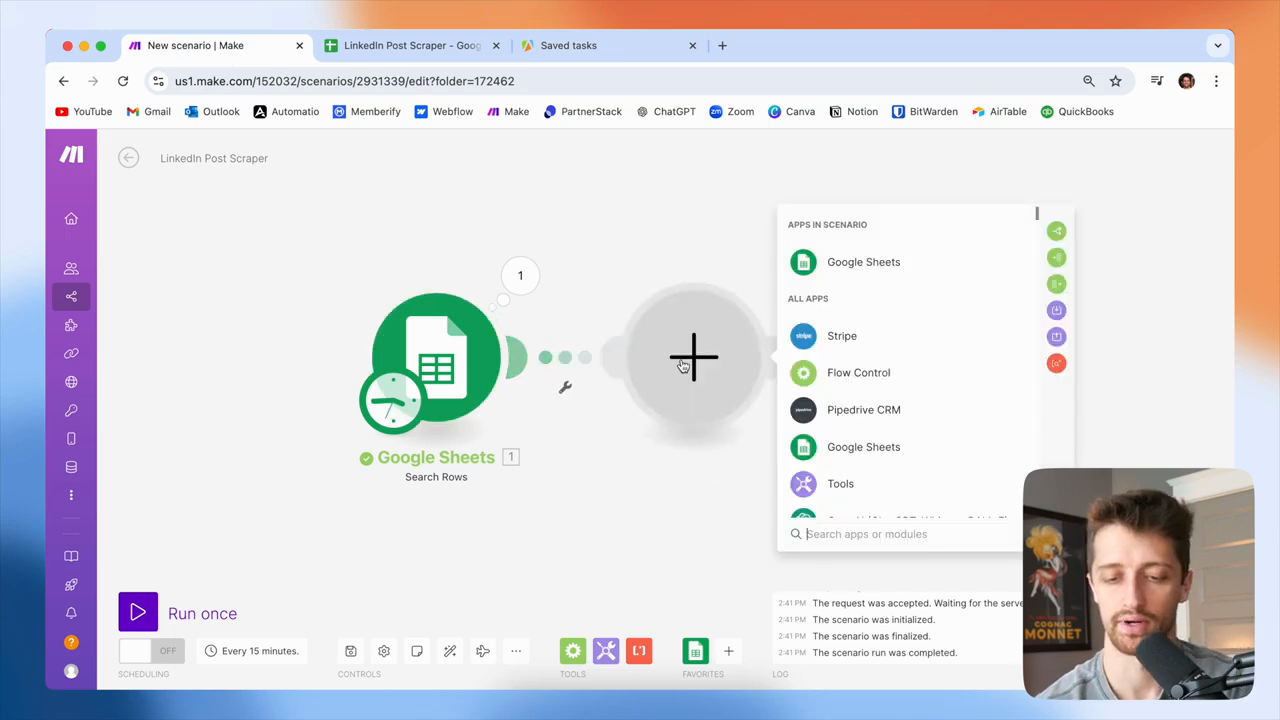Open Templates puzzle icon in sidebar

pyautogui.click(x=71, y=325)
